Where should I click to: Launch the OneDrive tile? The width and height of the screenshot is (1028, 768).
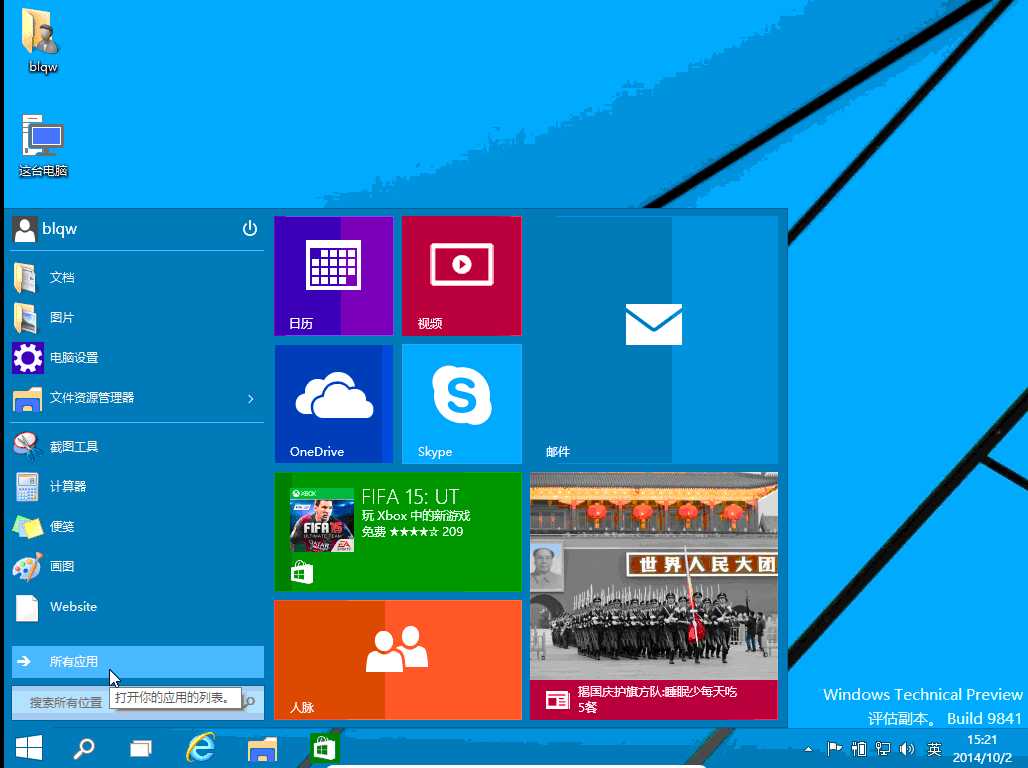334,404
